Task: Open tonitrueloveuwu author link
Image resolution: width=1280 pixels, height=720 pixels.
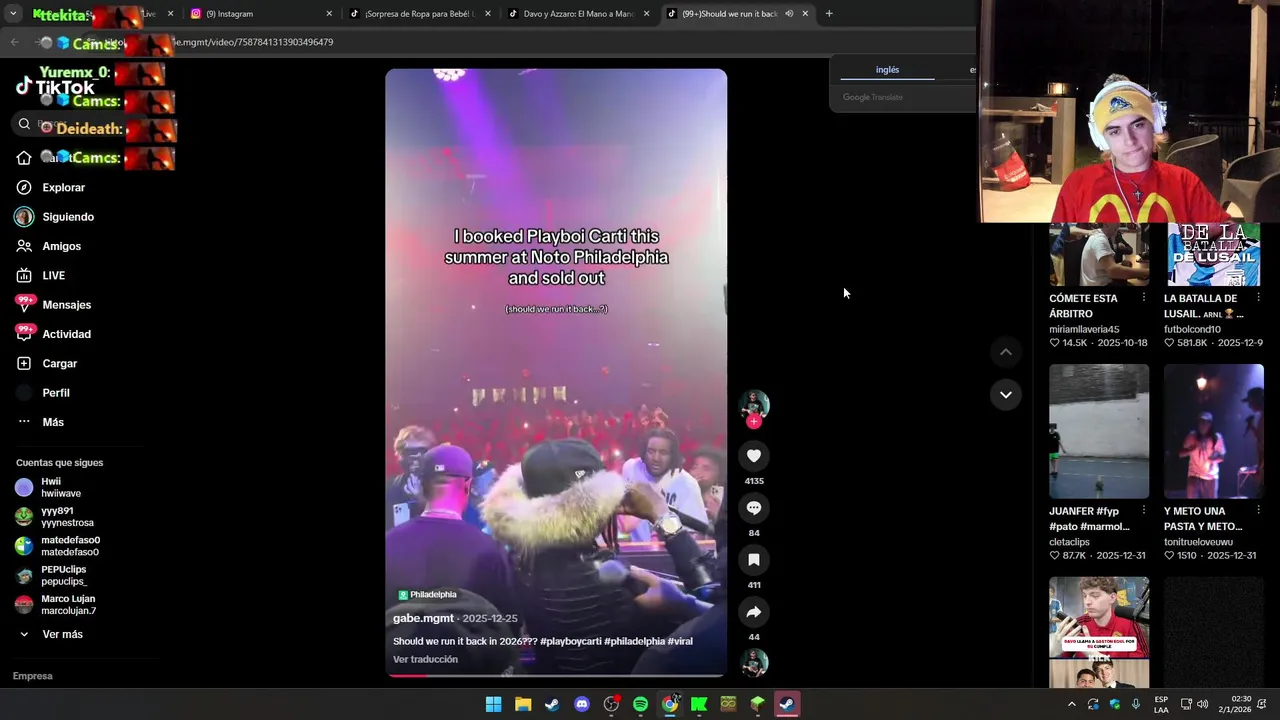Action: pos(1198,542)
